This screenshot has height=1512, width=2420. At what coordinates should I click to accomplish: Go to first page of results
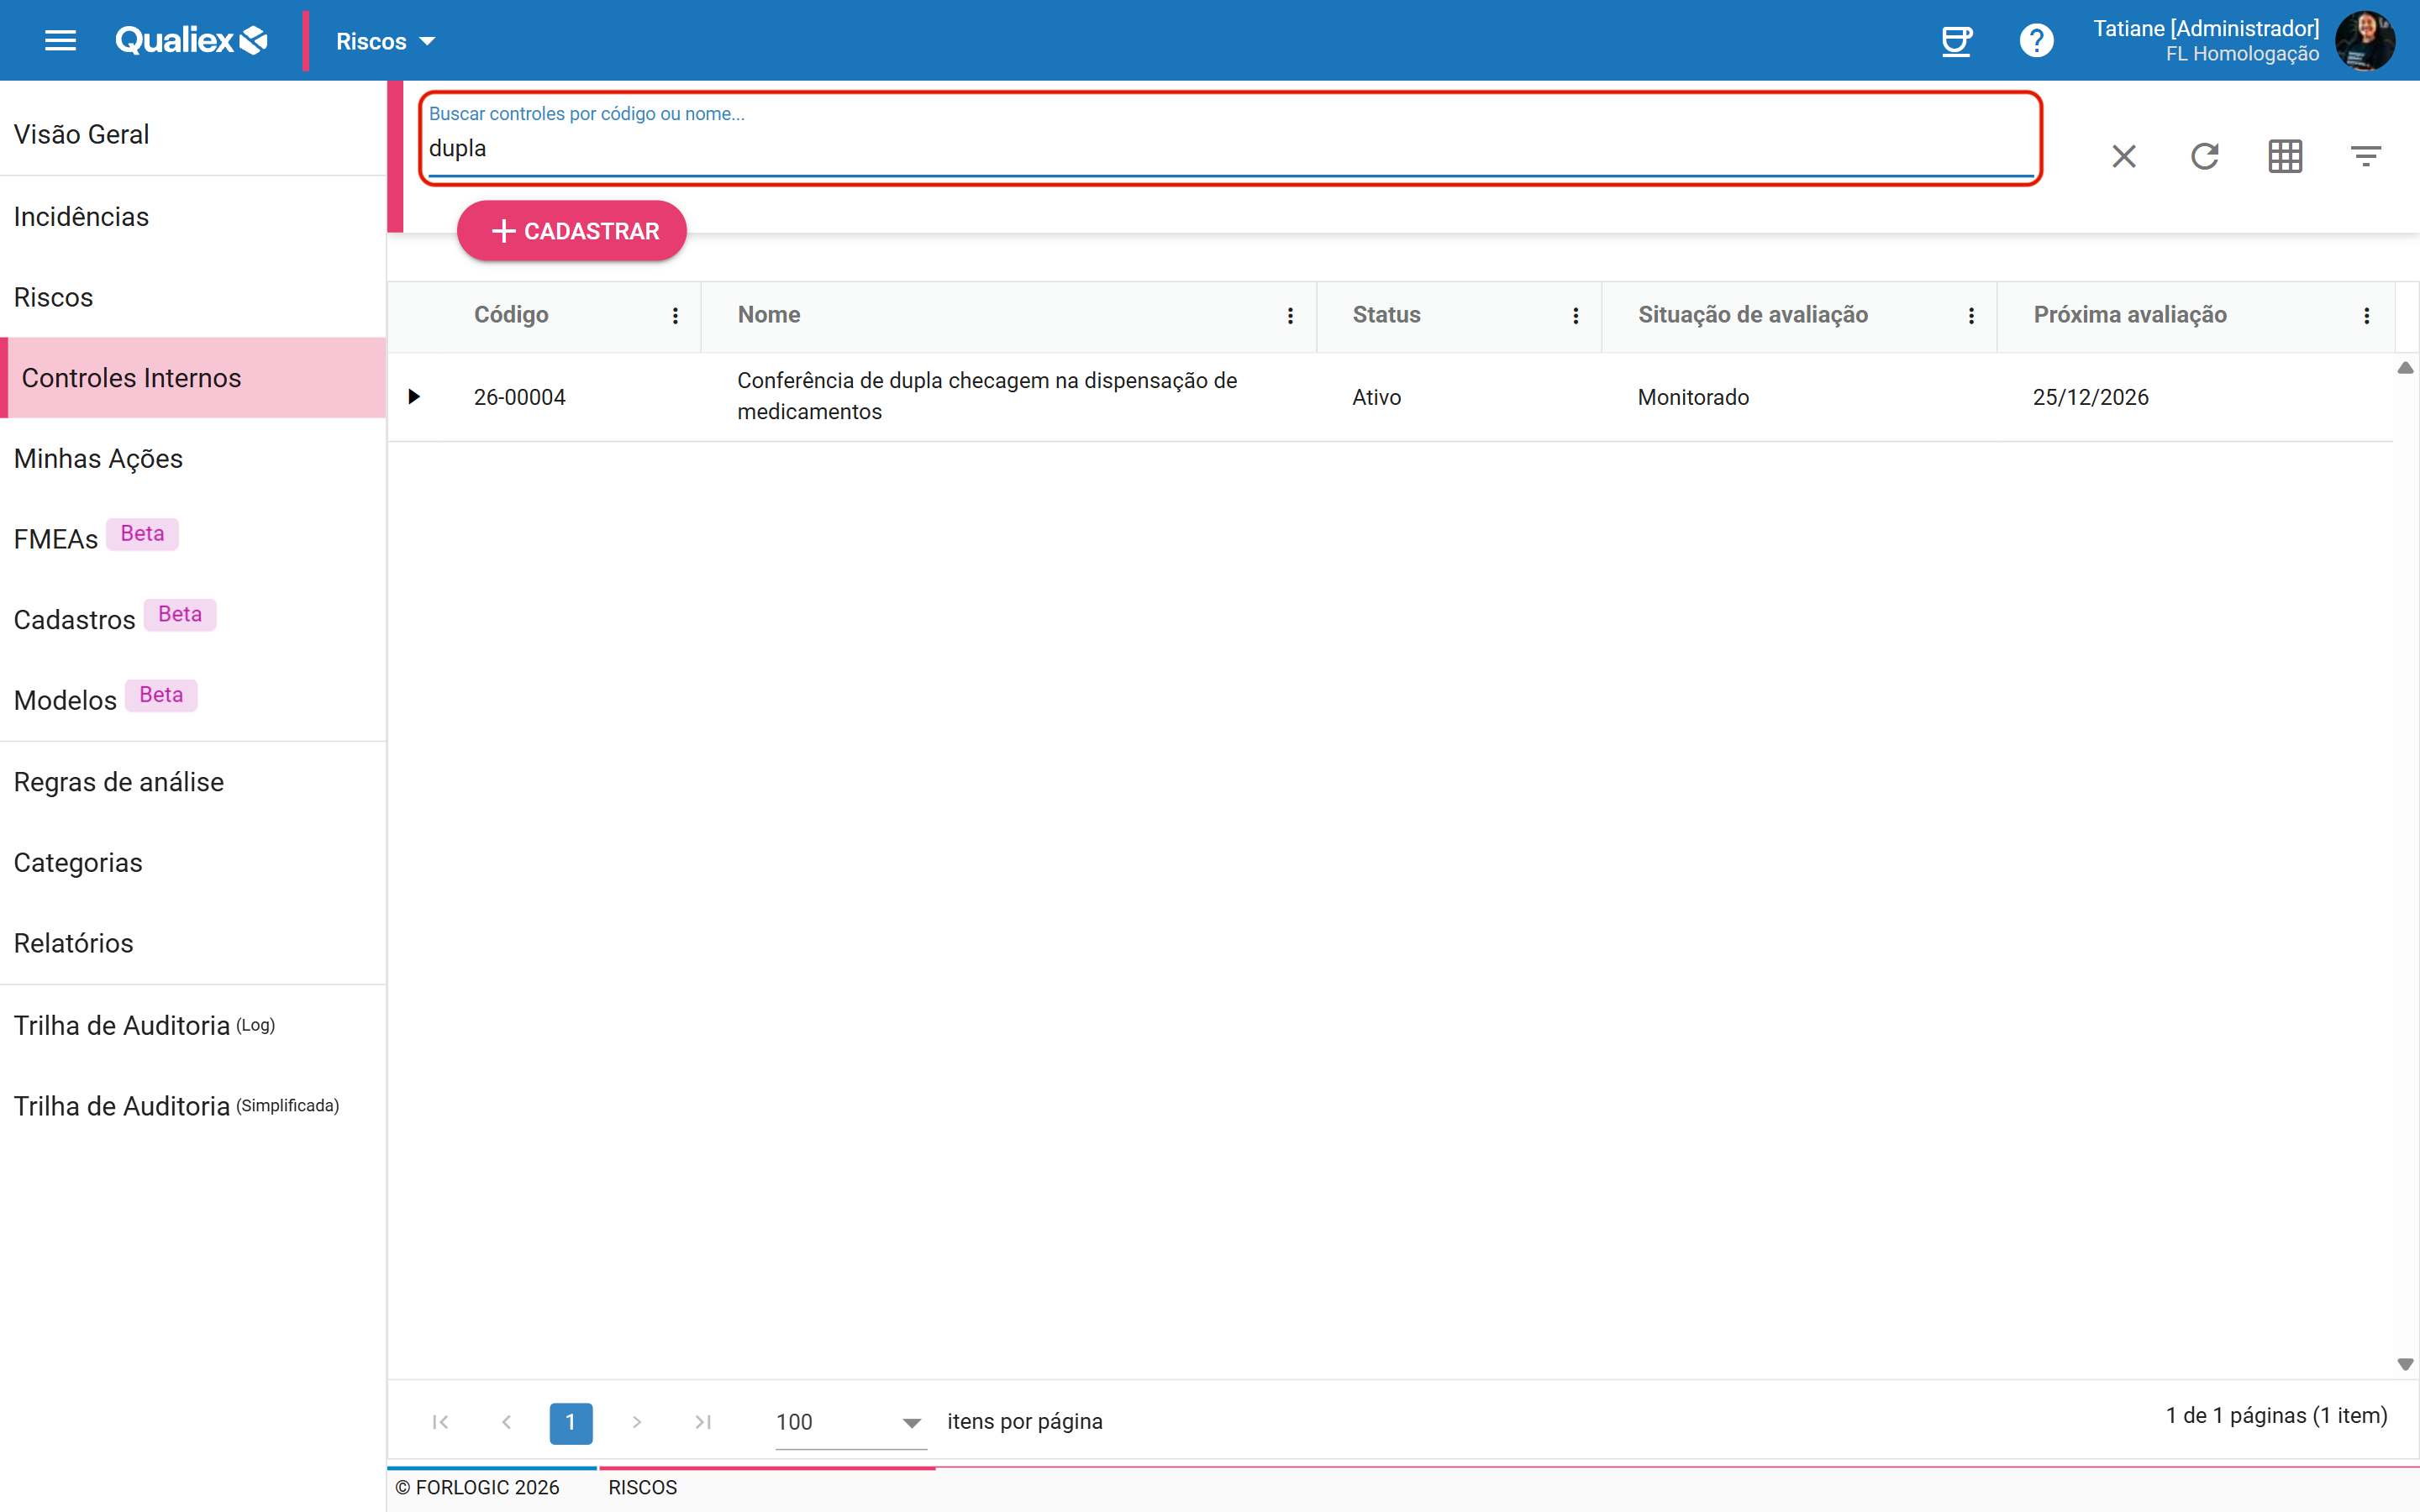coord(440,1422)
